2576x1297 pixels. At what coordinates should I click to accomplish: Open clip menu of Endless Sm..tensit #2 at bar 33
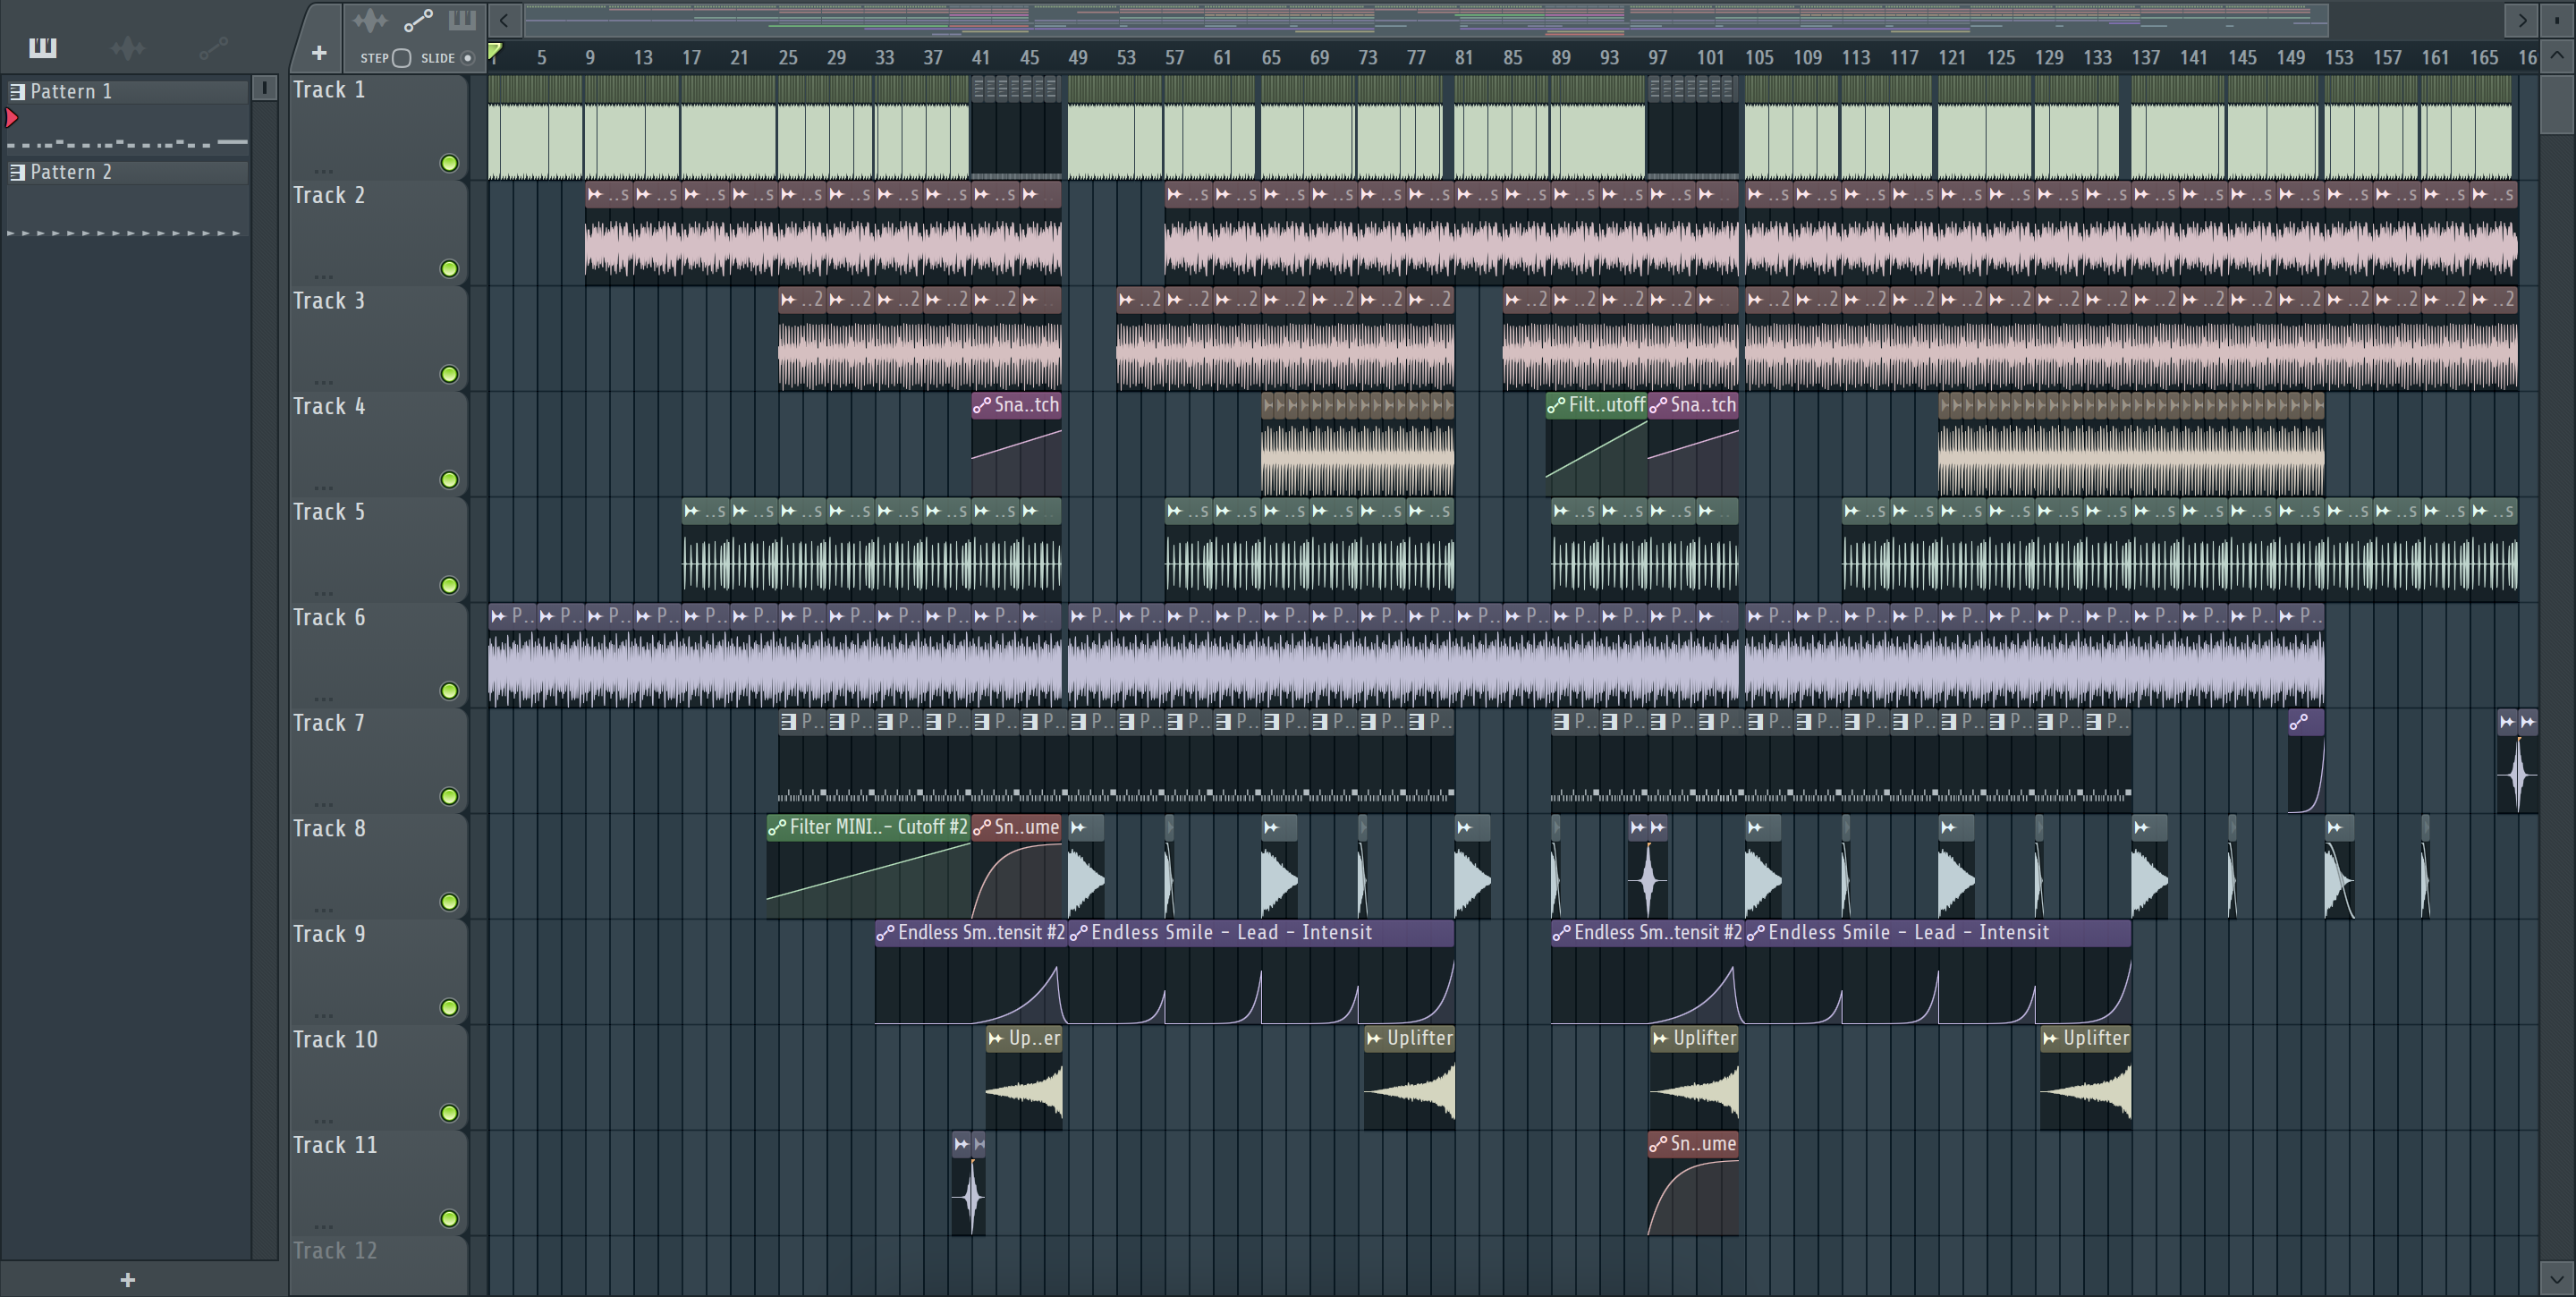pos(885,933)
